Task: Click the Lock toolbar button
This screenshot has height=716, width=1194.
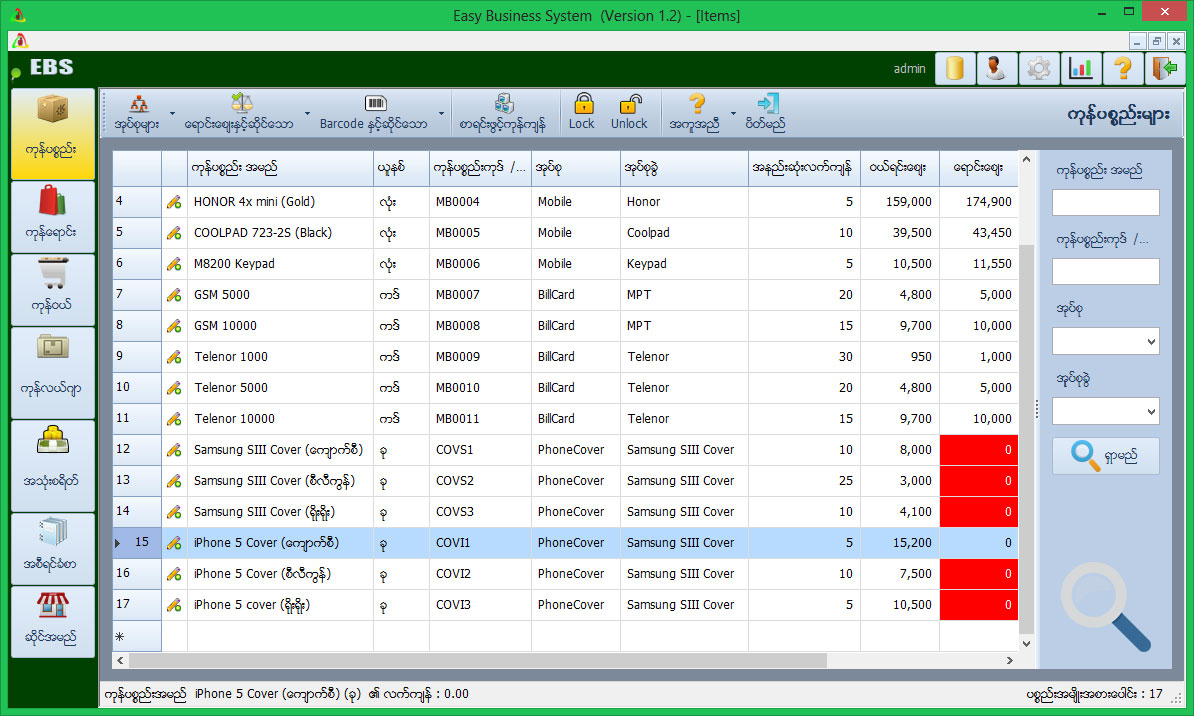Action: point(583,112)
